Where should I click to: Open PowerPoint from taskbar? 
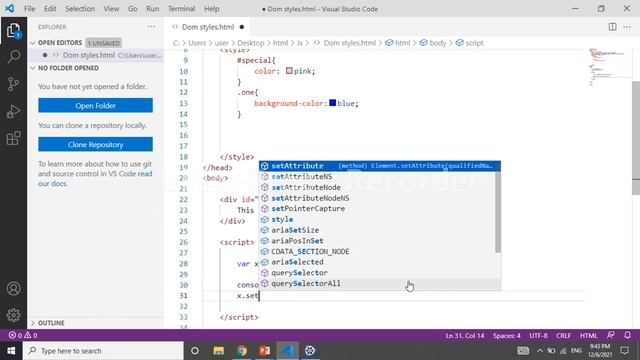(264, 351)
